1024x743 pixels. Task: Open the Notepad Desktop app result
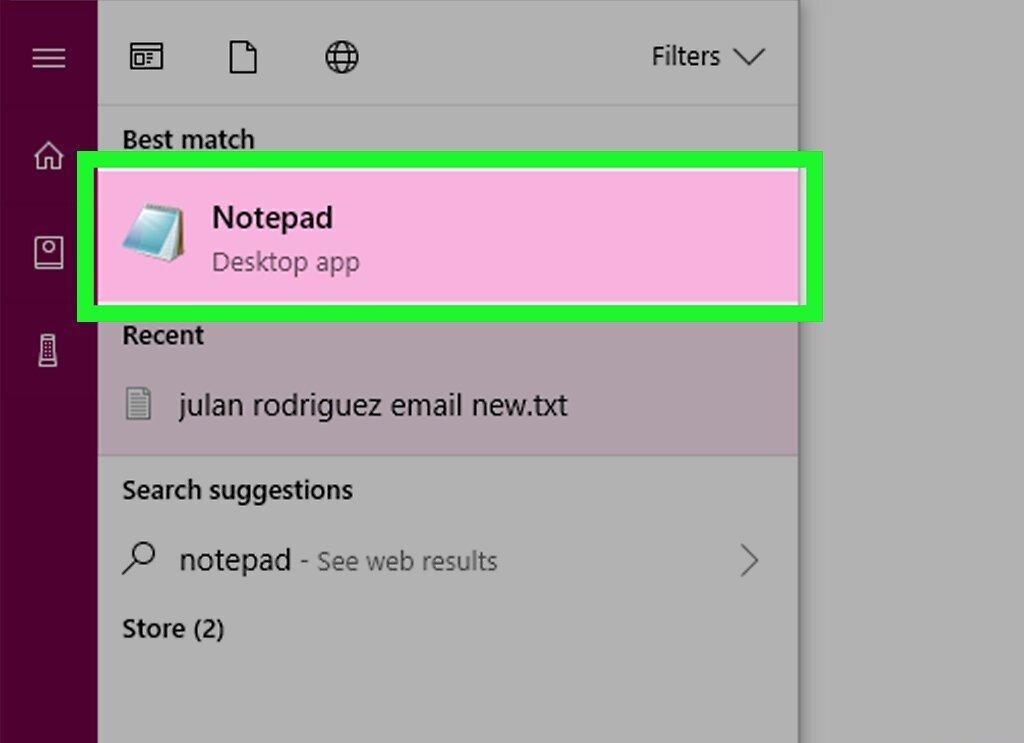click(x=447, y=236)
